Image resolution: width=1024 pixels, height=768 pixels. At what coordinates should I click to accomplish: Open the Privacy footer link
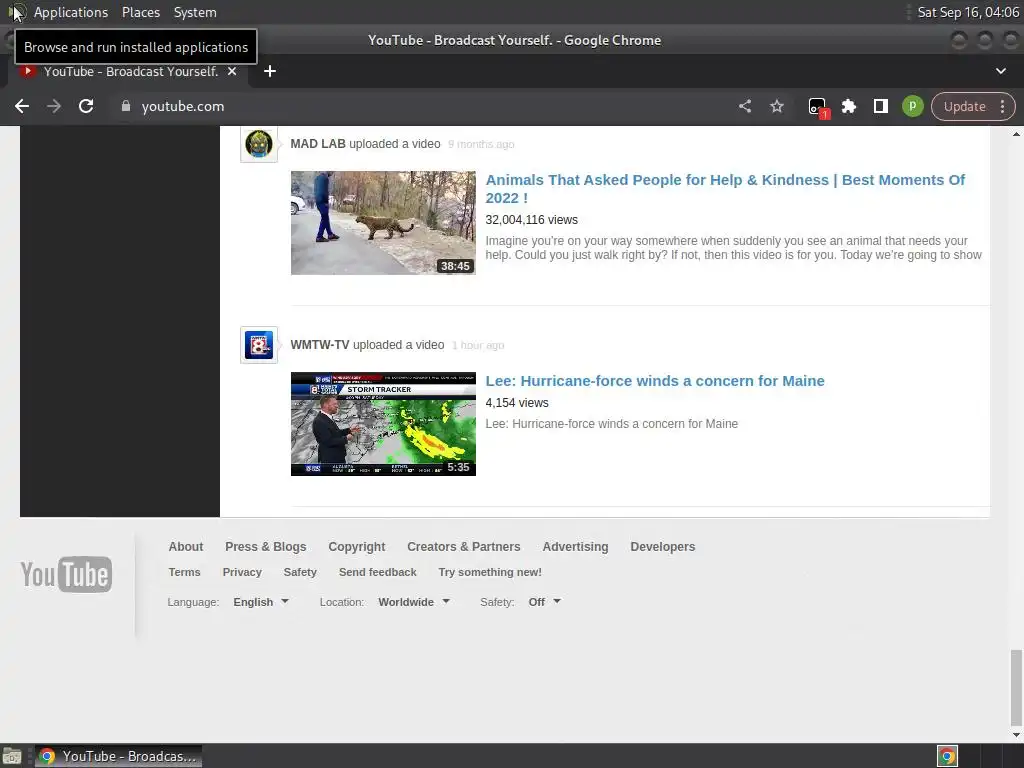click(242, 572)
